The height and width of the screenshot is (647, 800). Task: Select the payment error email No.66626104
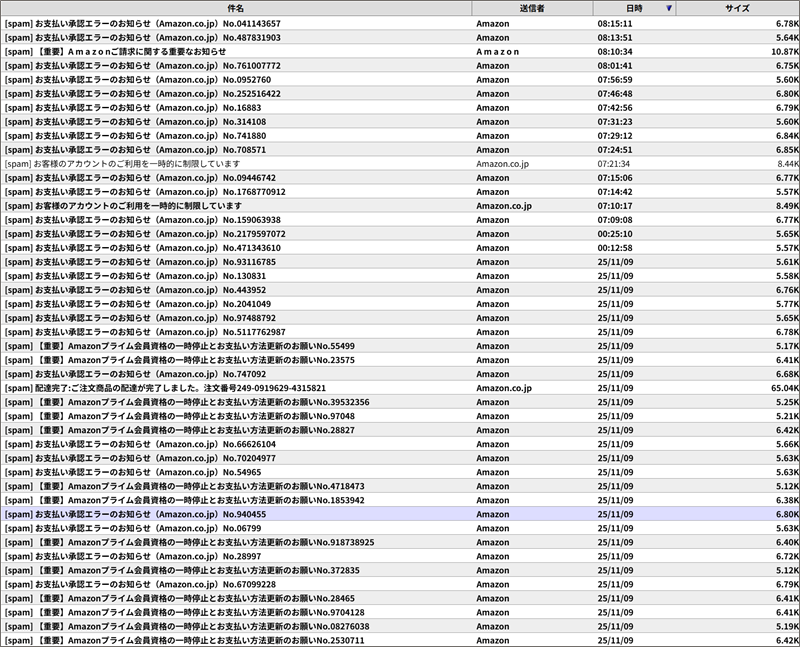click(140, 444)
